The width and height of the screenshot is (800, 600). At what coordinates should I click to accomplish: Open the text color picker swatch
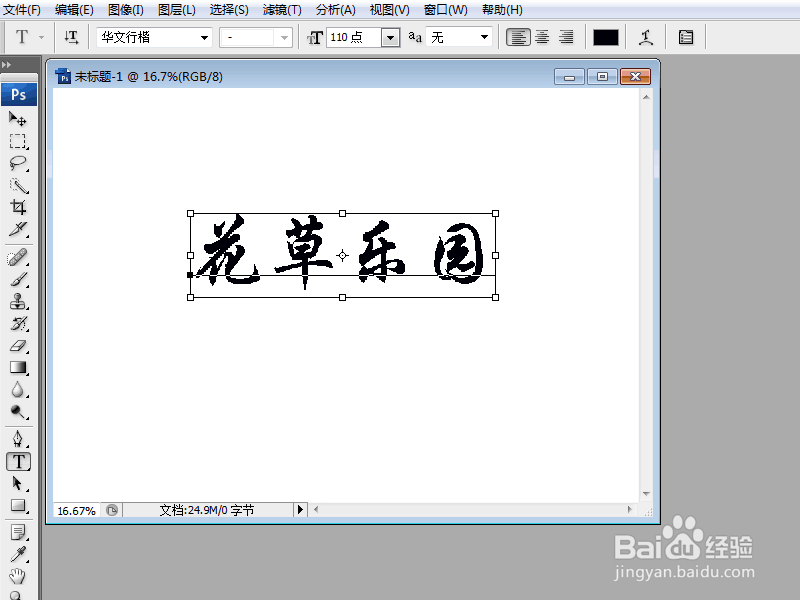pos(606,36)
